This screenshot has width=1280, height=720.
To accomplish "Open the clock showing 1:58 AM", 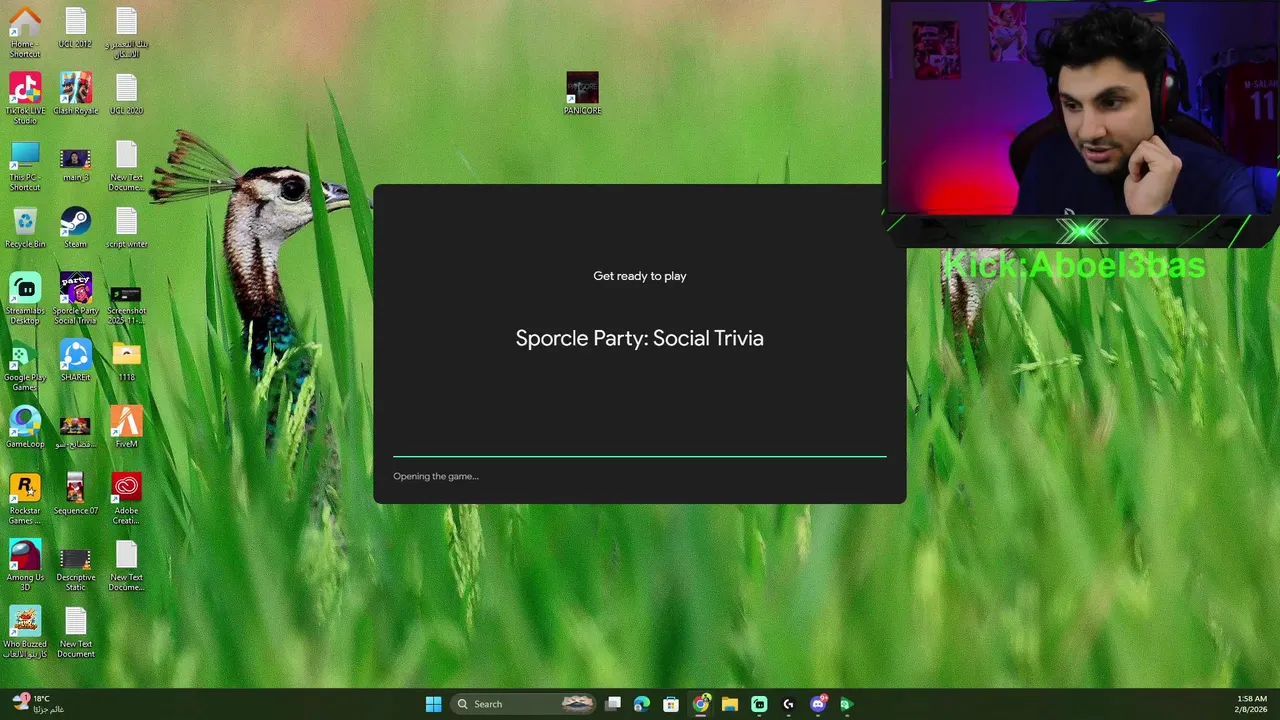I will click(x=1252, y=704).
